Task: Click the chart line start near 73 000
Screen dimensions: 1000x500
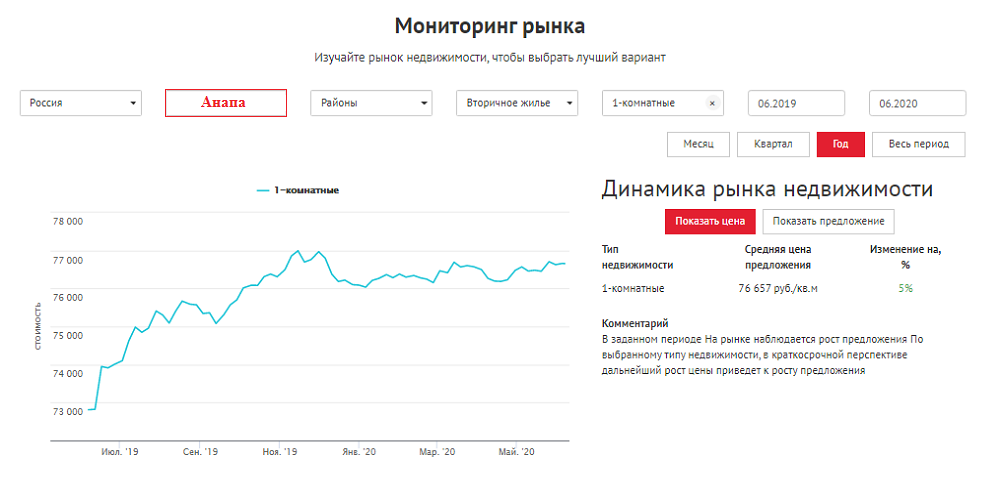Action: [x=91, y=408]
